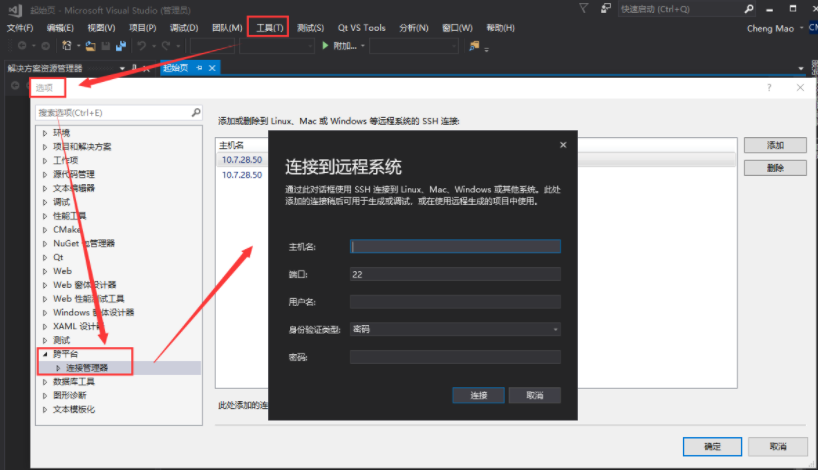
Task: Click the undo toolbar icon
Action: click(x=142, y=46)
